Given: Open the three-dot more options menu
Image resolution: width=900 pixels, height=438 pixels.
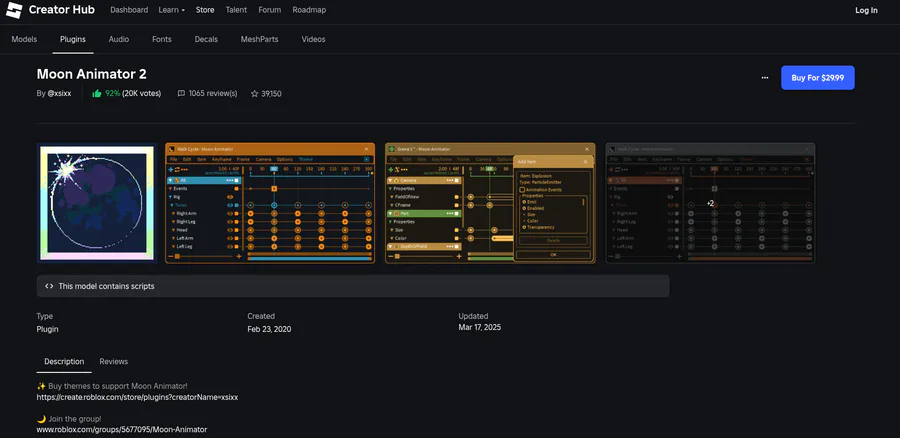Looking at the screenshot, I should tap(765, 77).
